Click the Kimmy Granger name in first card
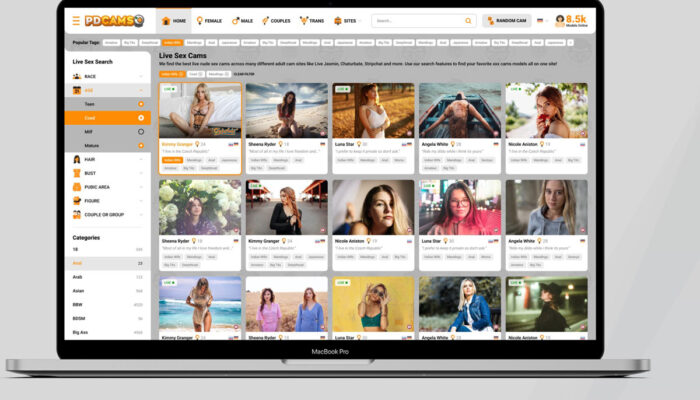Viewport: 700px width, 400px height. 177,144
